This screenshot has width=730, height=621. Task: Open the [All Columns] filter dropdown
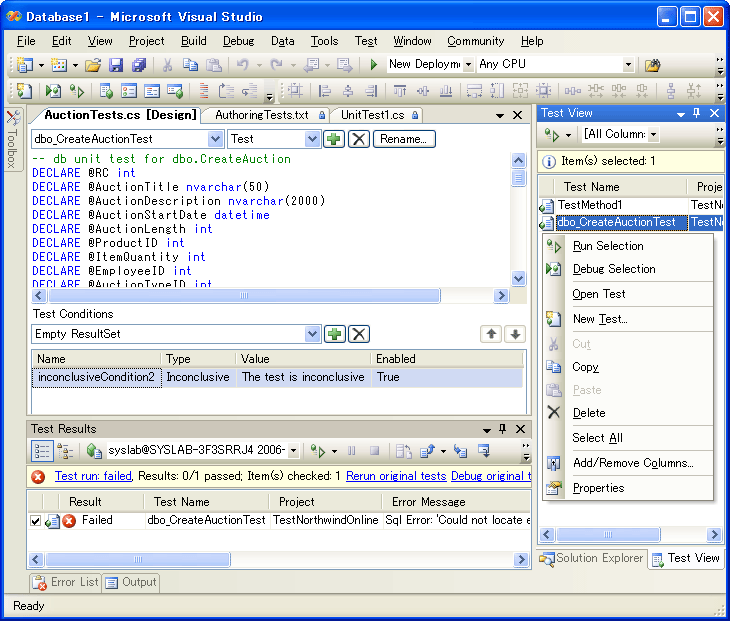(x=653, y=135)
